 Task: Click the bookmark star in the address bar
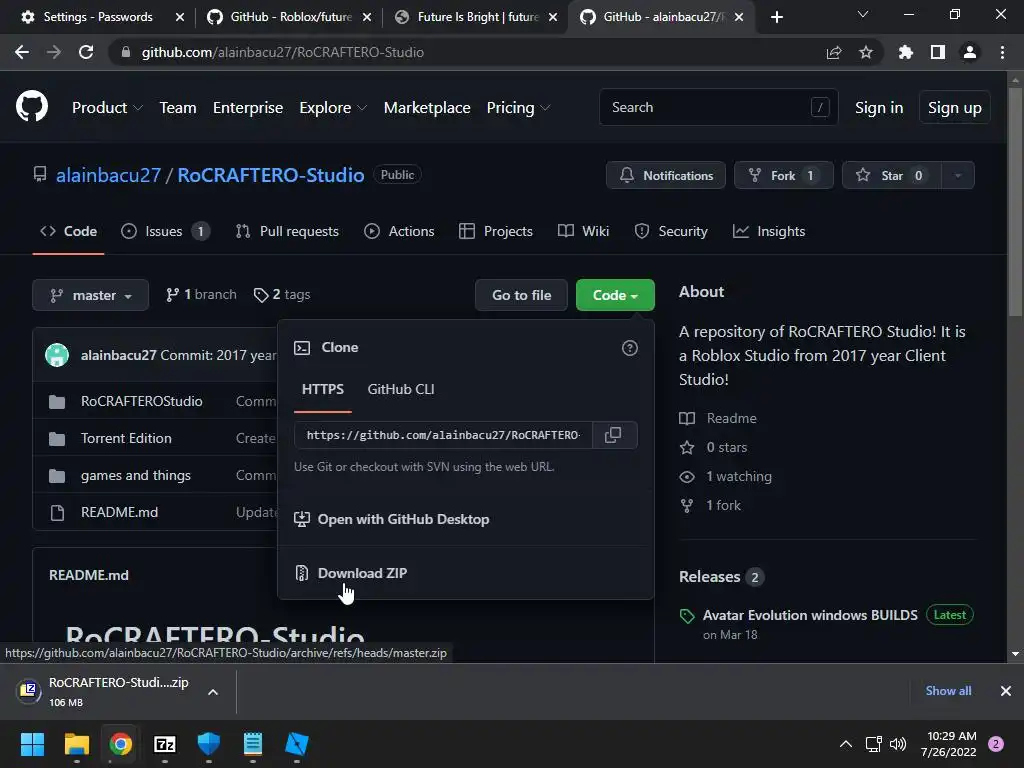click(866, 52)
